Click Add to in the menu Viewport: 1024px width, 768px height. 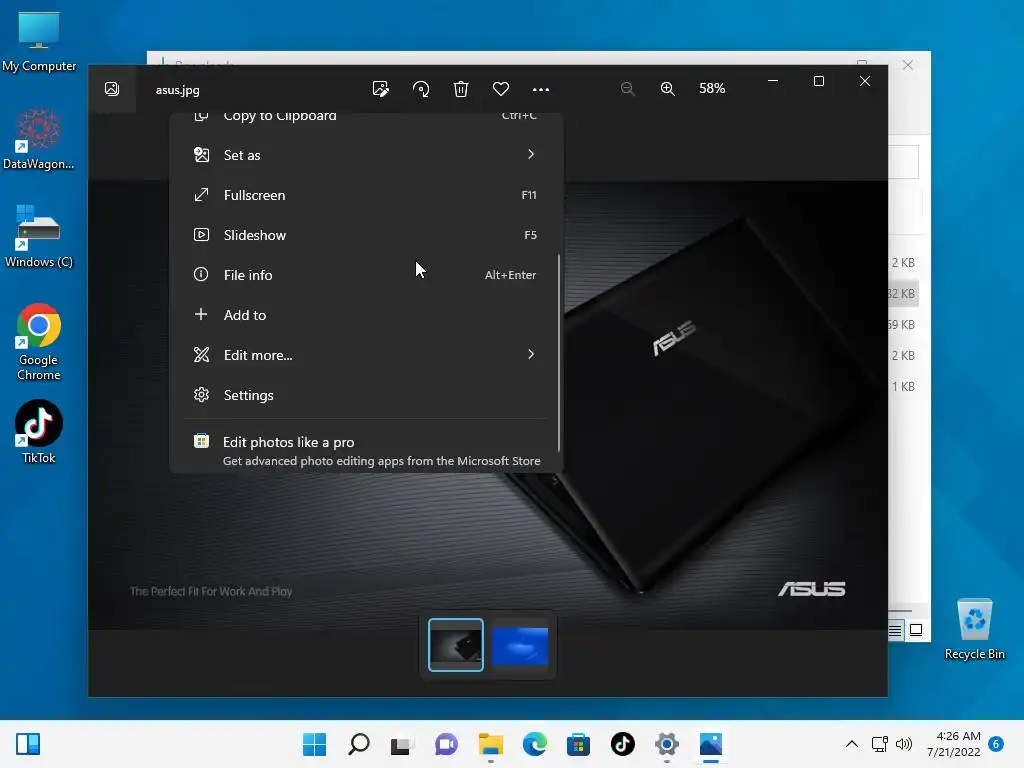(x=366, y=315)
